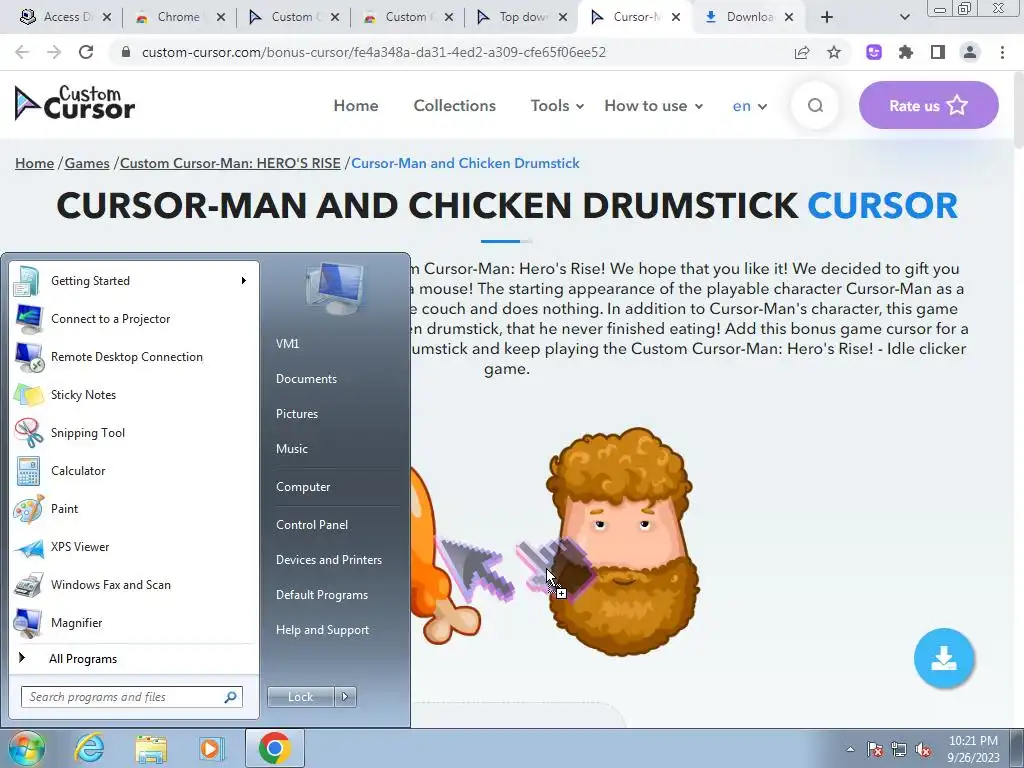This screenshot has width=1024, height=768.
Task: Click the Custom Cursor site logo
Action: tap(74, 104)
